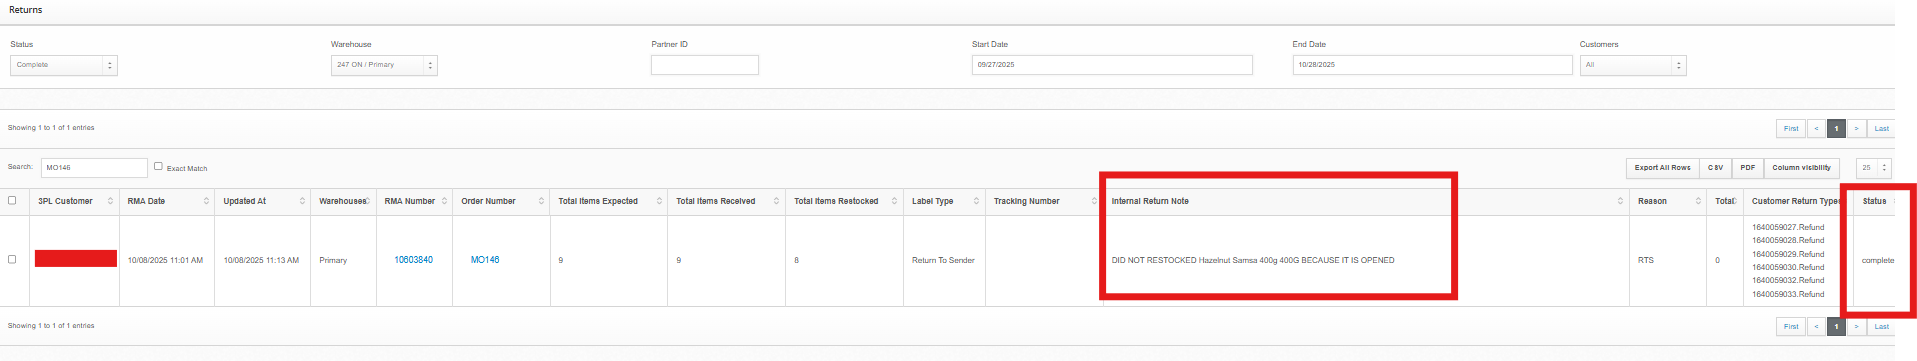The image size is (1917, 361).
Task: Sort by the Order Number column
Action: coord(502,201)
